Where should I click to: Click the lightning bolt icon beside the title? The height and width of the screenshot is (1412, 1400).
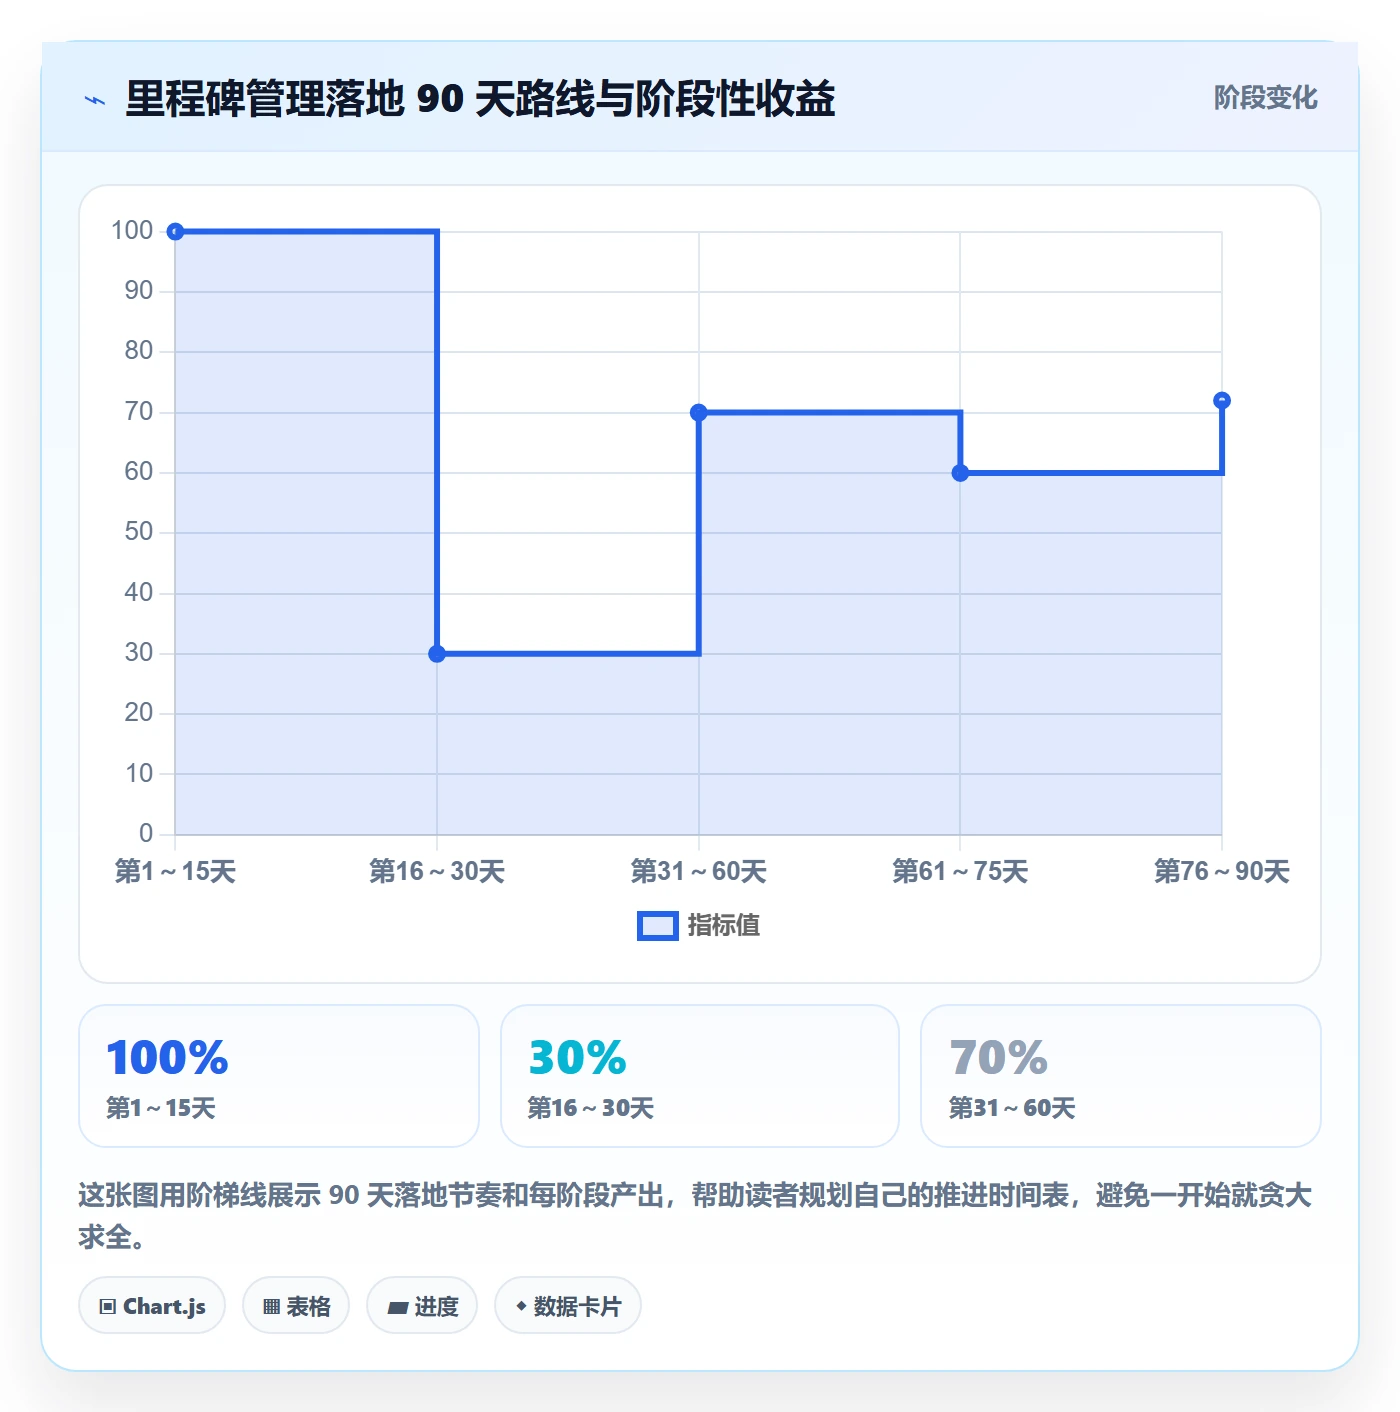95,100
